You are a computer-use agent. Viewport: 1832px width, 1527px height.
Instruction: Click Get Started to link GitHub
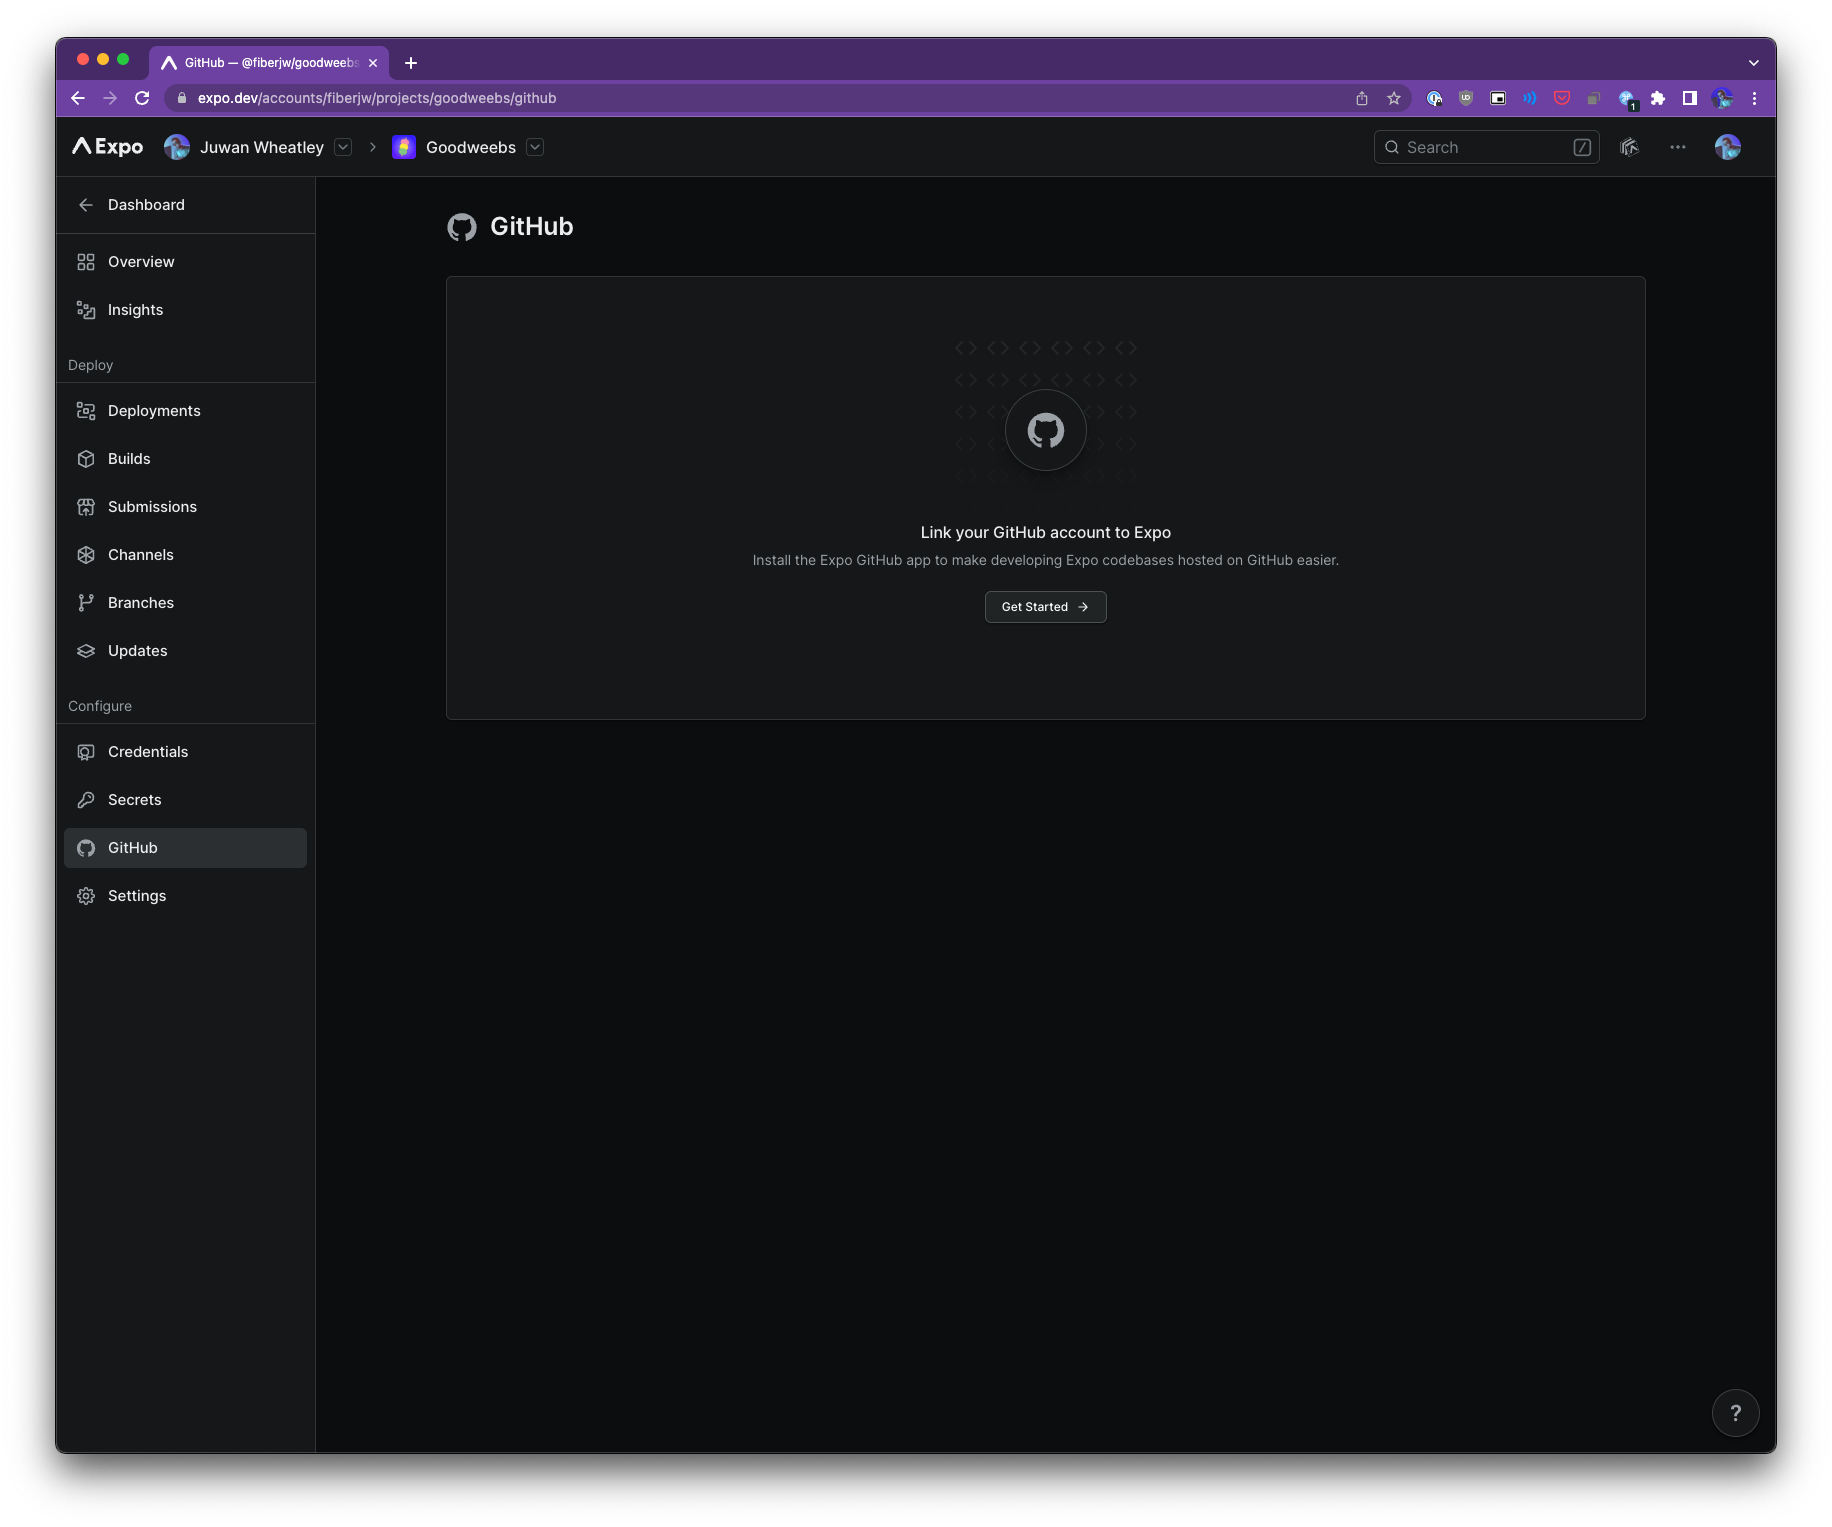coord(1045,607)
